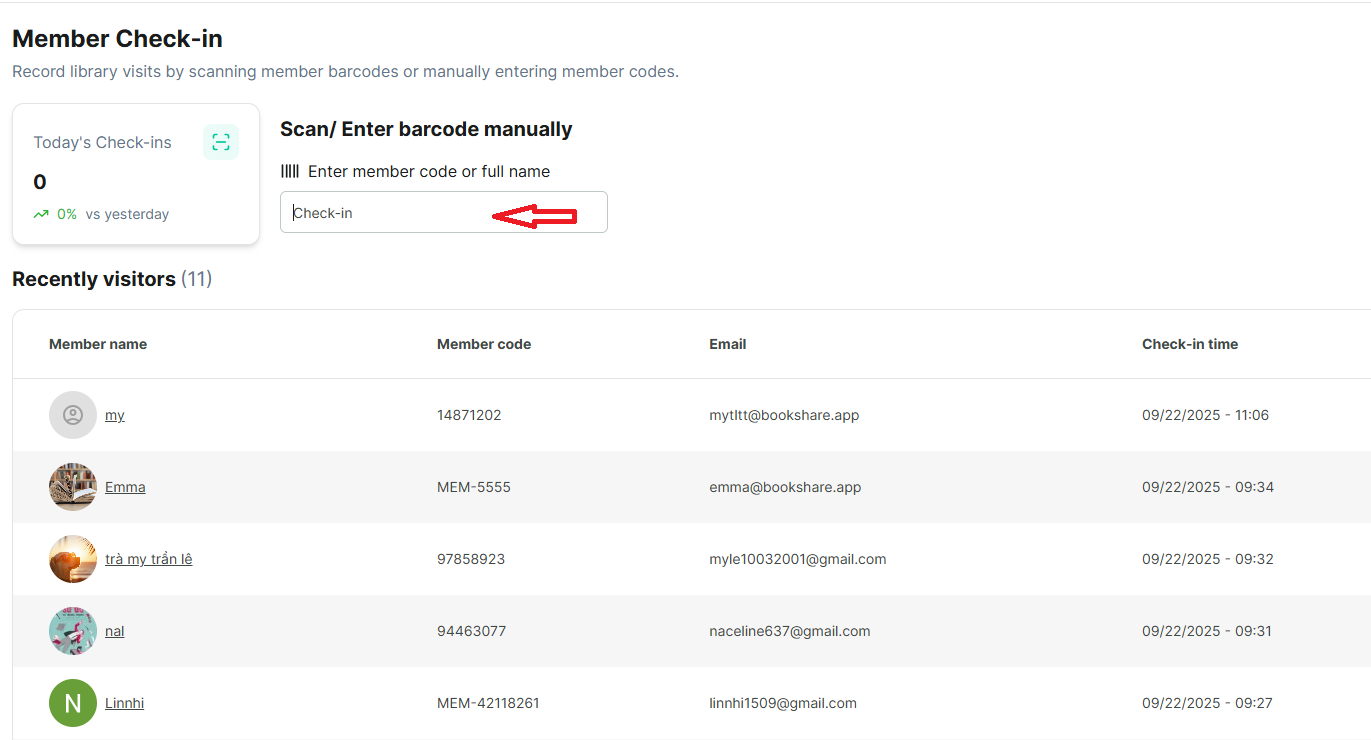Screen dimensions: 1371x740
Task: Open Emma's profile photo thumbnail
Action: [73, 487]
